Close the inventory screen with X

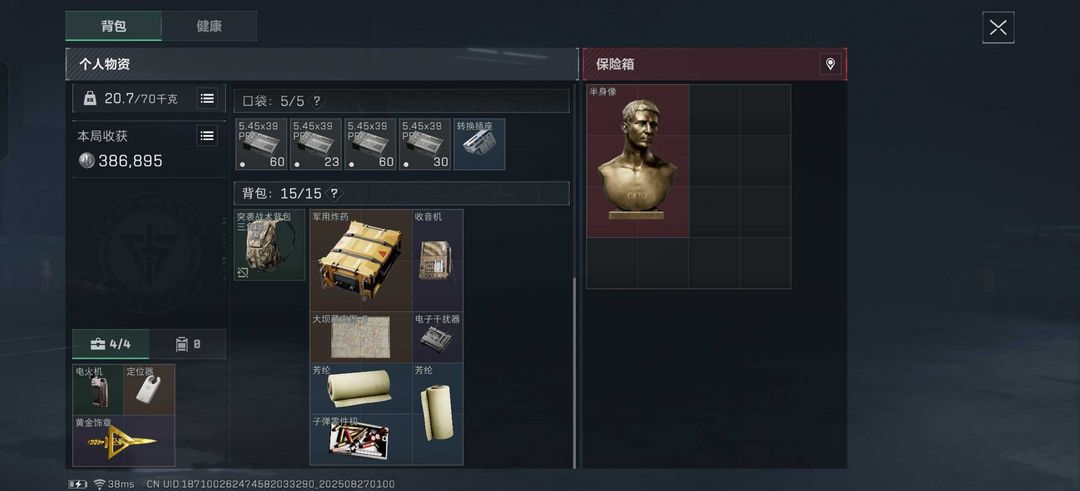pyautogui.click(x=998, y=28)
